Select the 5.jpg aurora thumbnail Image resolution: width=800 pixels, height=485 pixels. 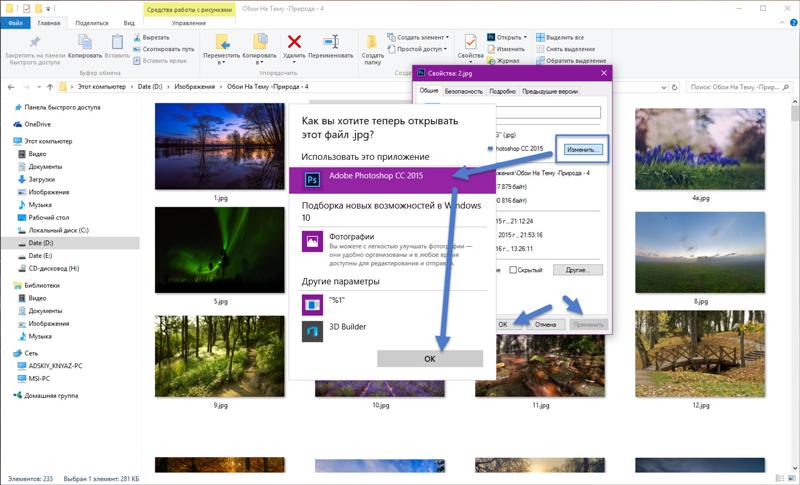(x=219, y=250)
